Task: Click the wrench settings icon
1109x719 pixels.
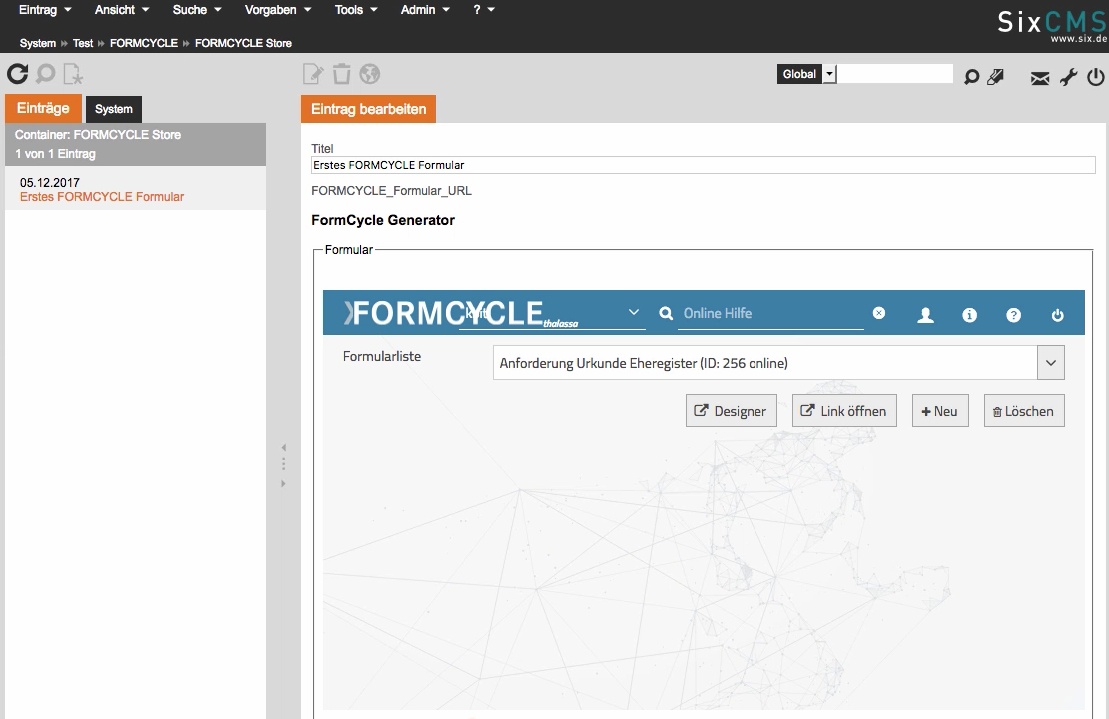Action: [1068, 77]
